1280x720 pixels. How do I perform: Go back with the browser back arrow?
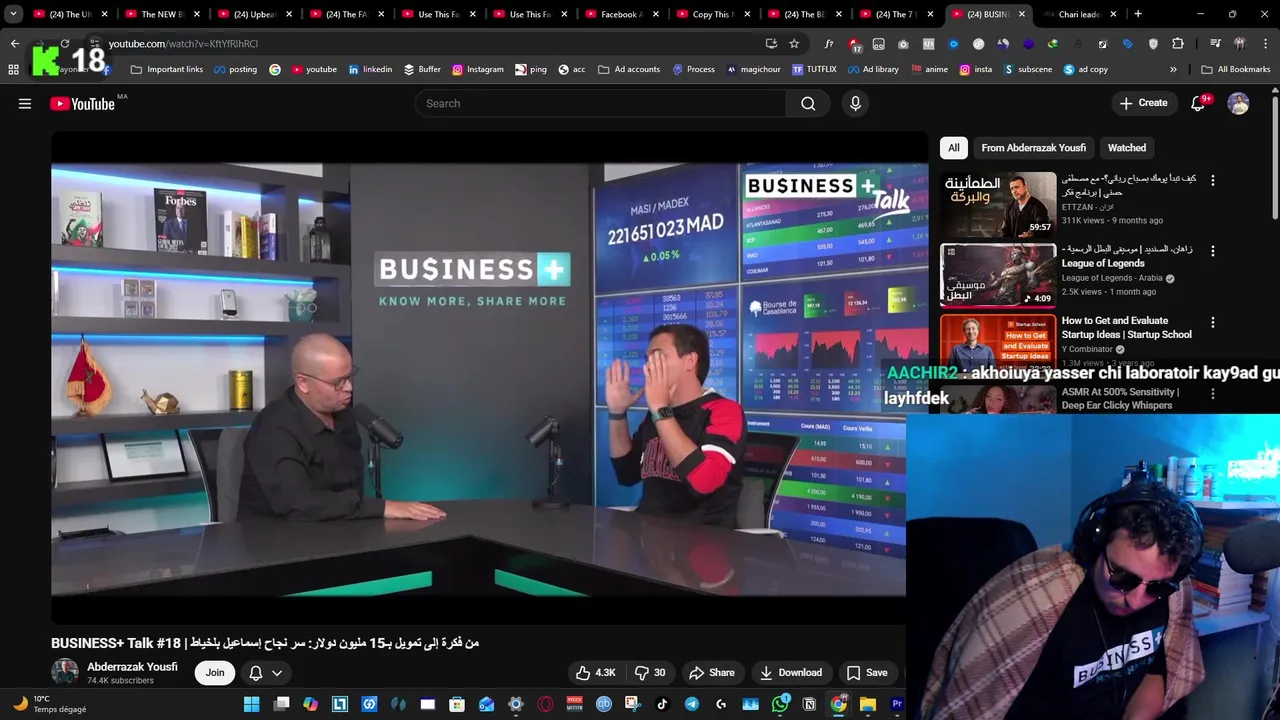pos(14,43)
